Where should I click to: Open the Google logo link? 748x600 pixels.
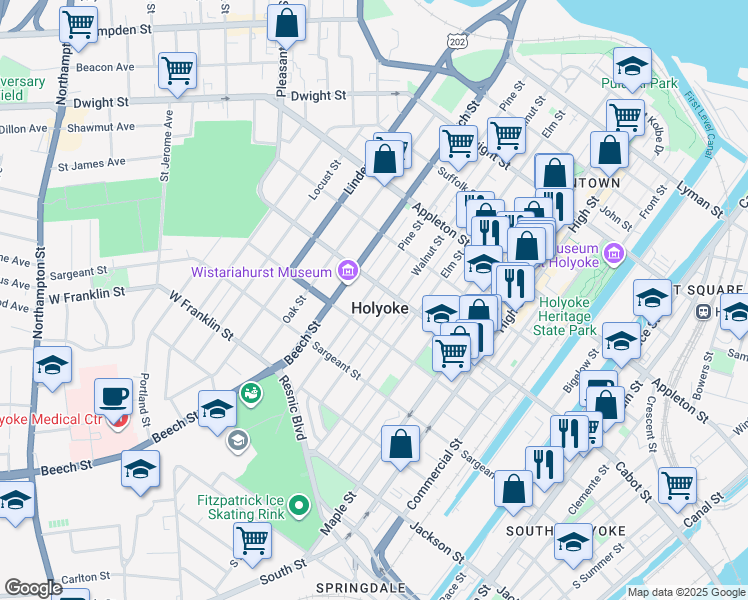point(32,588)
